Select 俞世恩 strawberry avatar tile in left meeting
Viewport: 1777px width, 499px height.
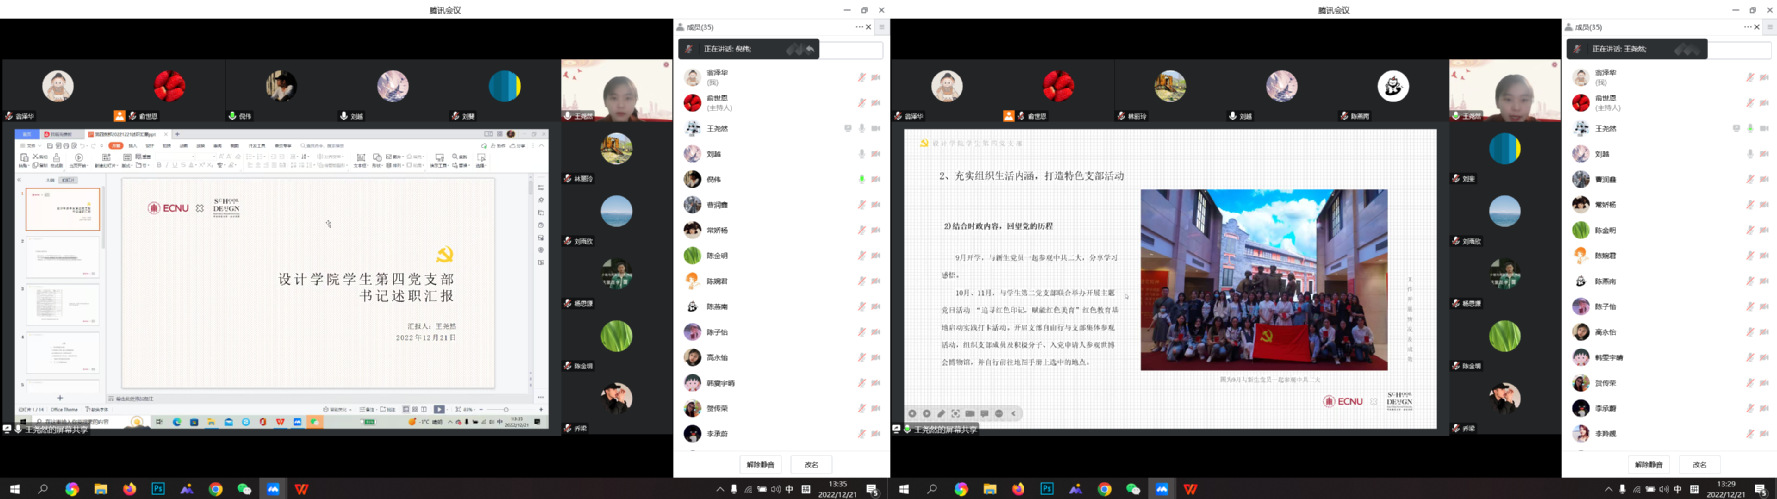click(x=169, y=90)
